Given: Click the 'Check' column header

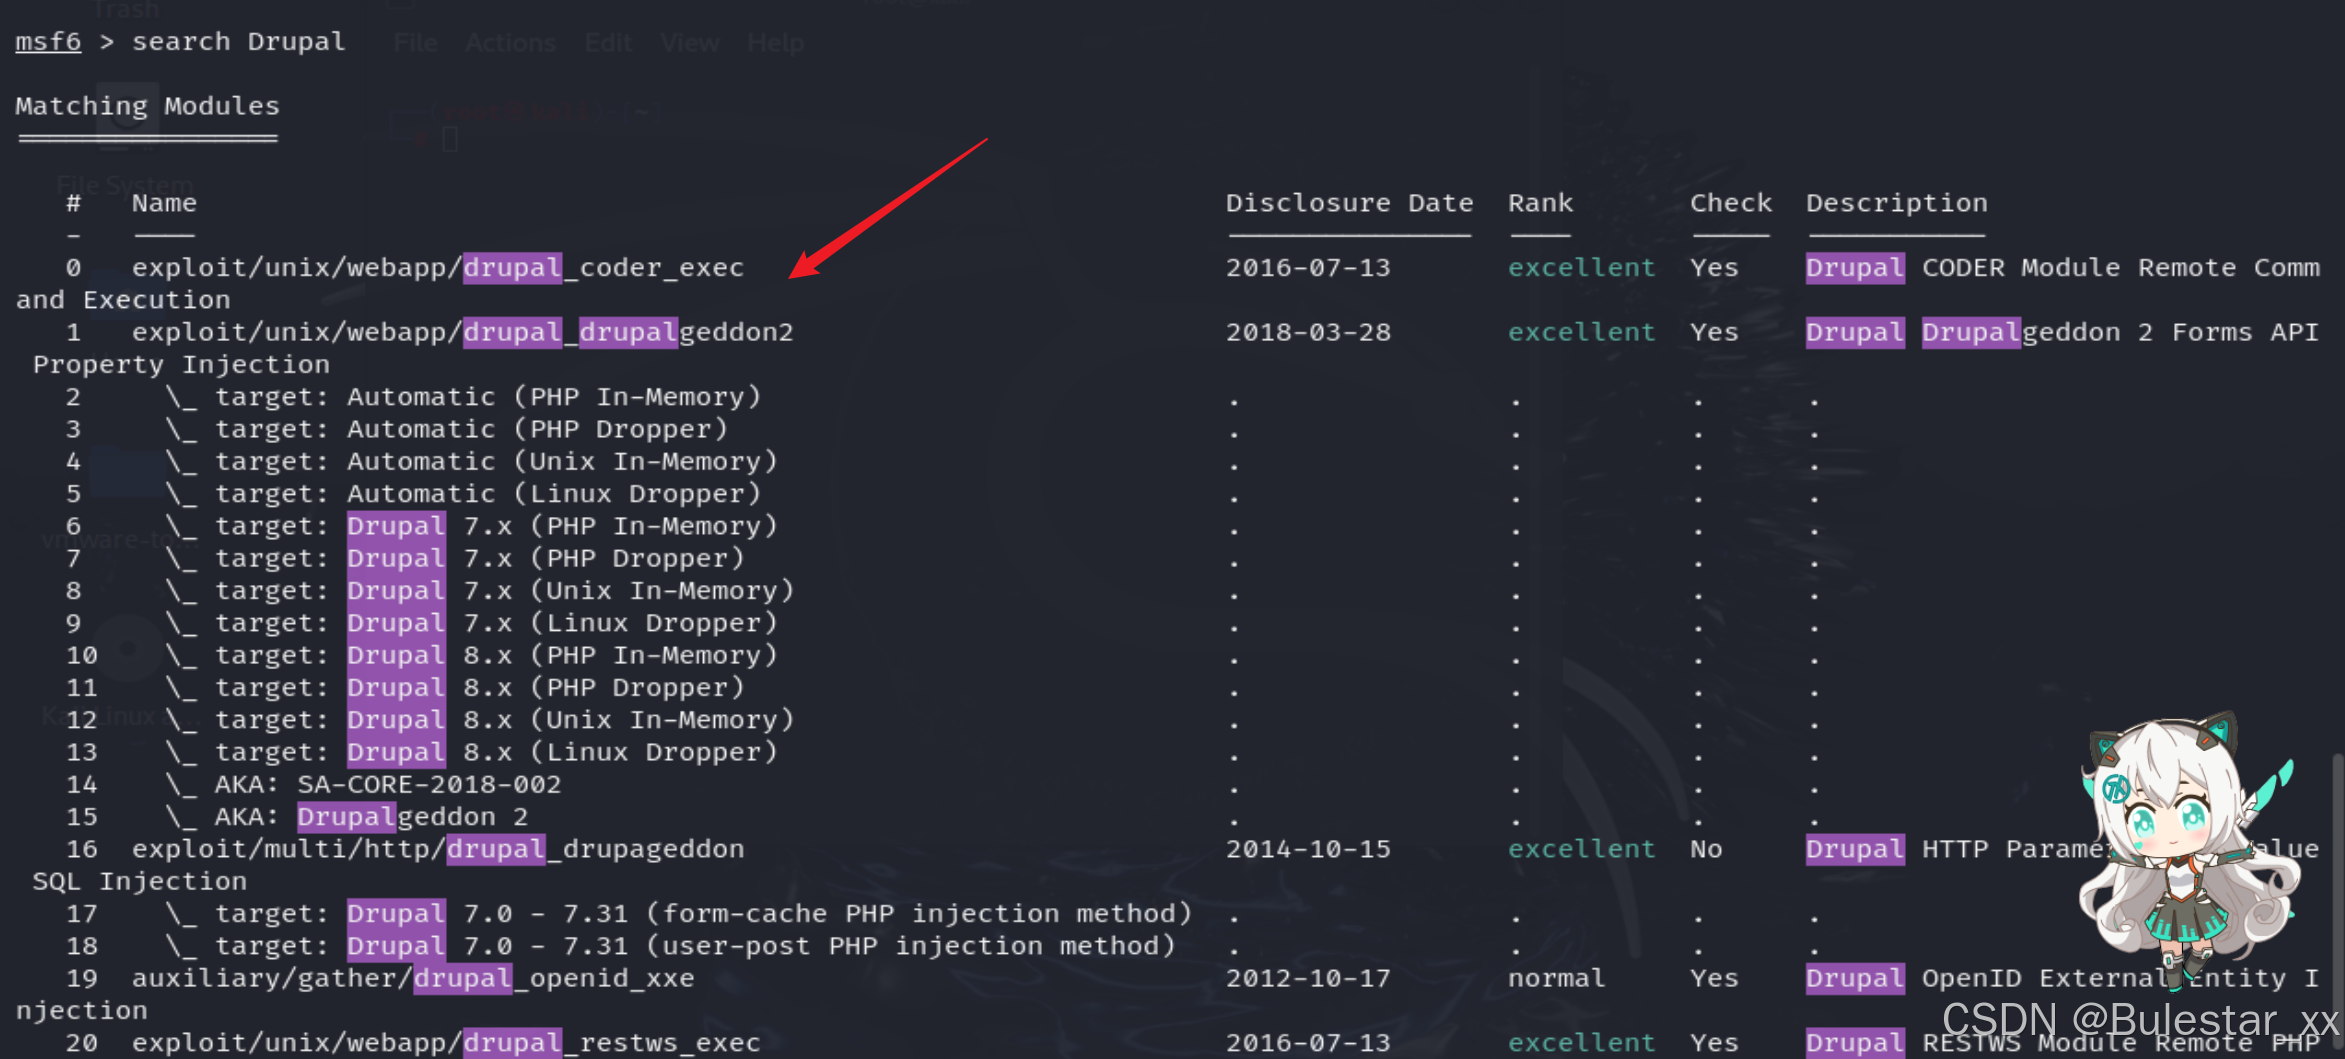Looking at the screenshot, I should pos(1730,203).
